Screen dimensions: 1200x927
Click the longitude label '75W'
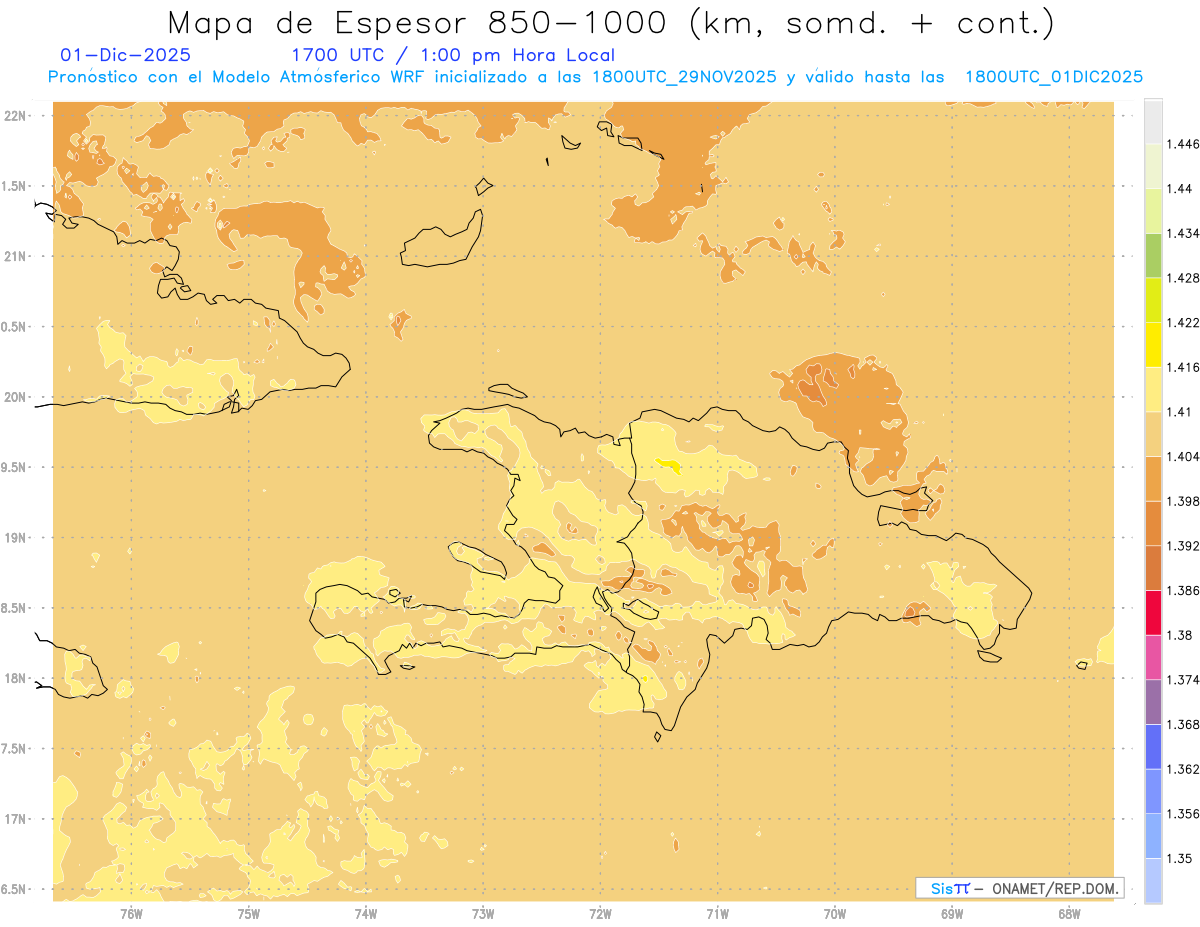[249, 914]
